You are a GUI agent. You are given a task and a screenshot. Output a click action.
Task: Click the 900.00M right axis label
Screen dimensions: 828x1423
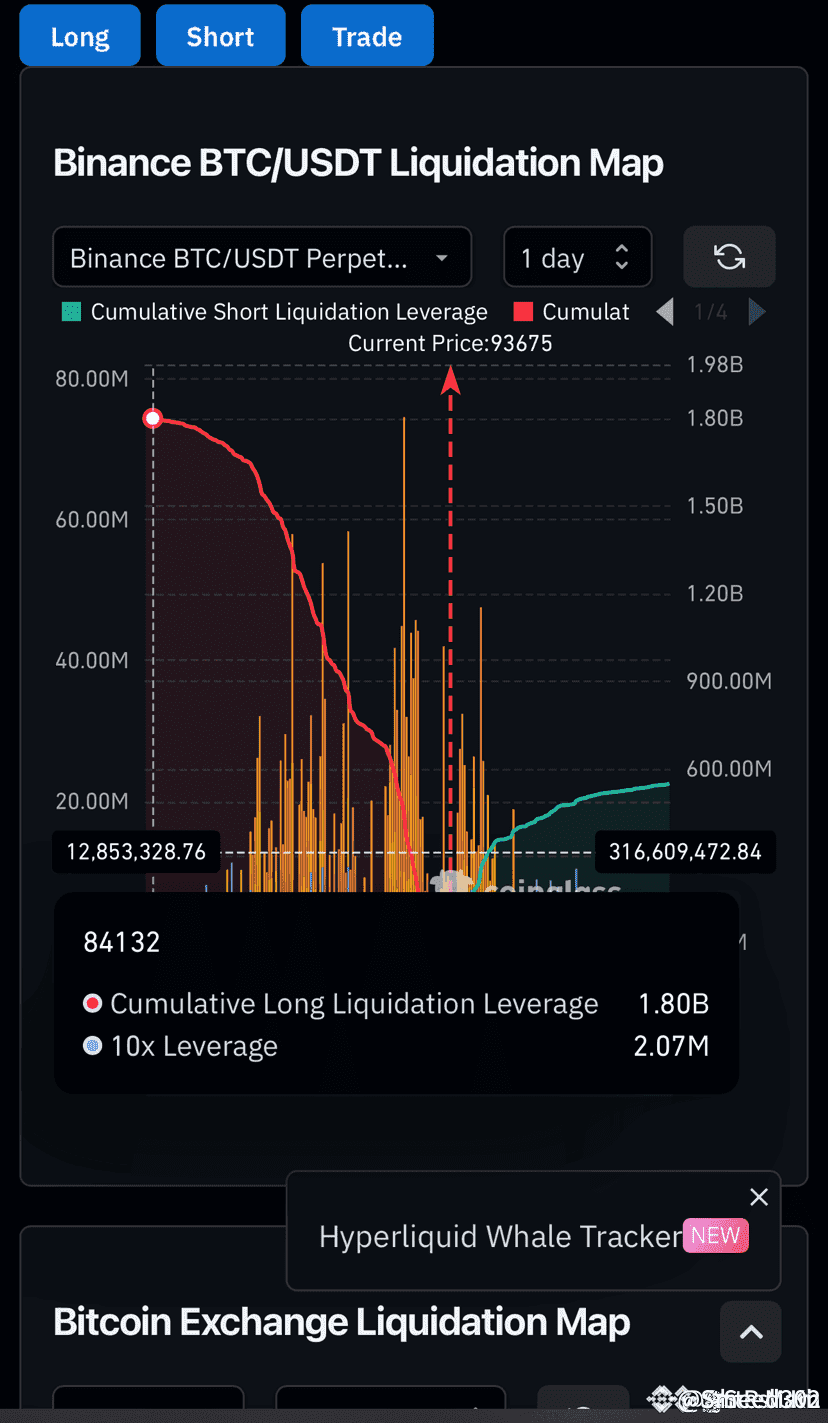click(729, 681)
